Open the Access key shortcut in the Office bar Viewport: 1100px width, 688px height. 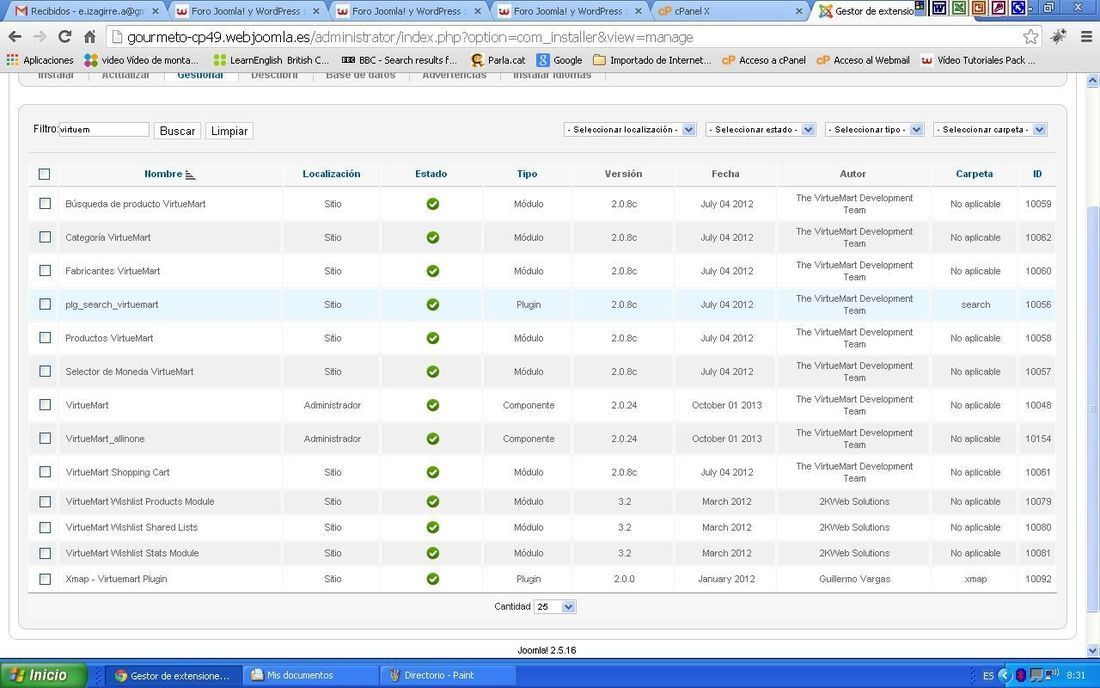[x=998, y=8]
